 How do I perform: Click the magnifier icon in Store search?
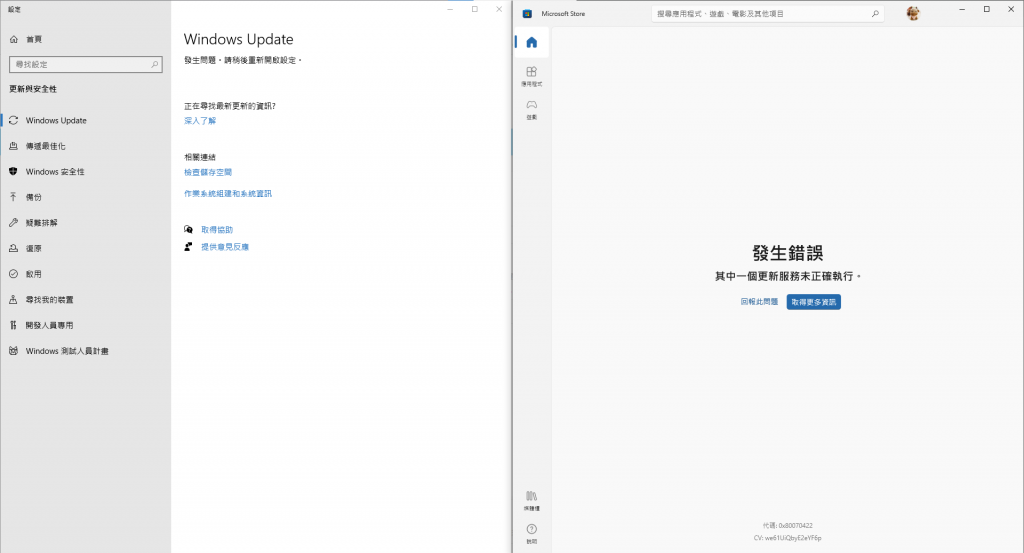tap(875, 14)
